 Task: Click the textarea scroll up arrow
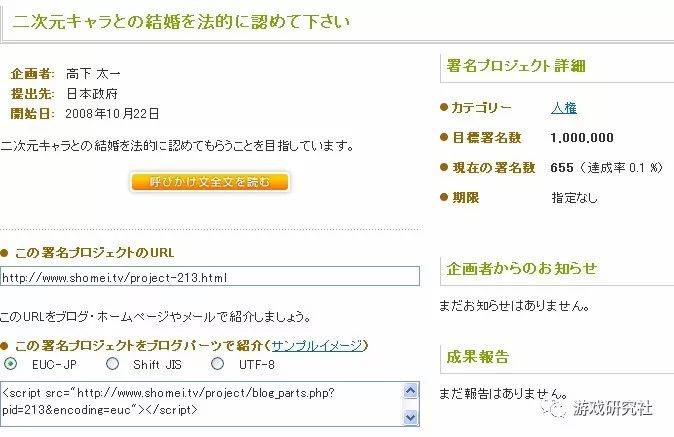click(411, 391)
